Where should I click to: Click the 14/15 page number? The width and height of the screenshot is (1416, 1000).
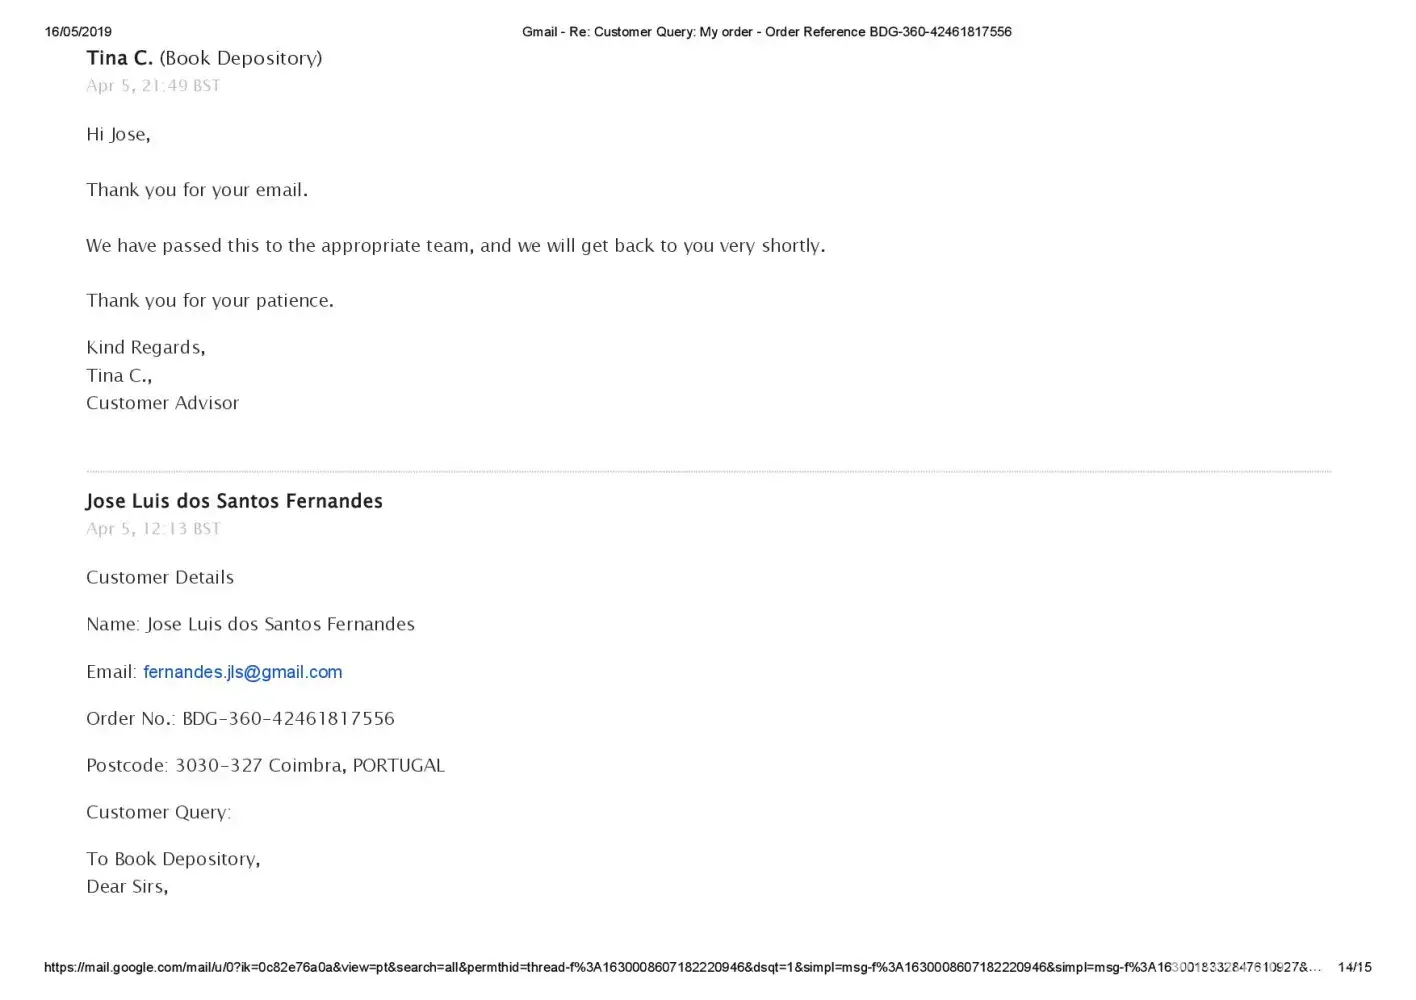pos(1354,967)
